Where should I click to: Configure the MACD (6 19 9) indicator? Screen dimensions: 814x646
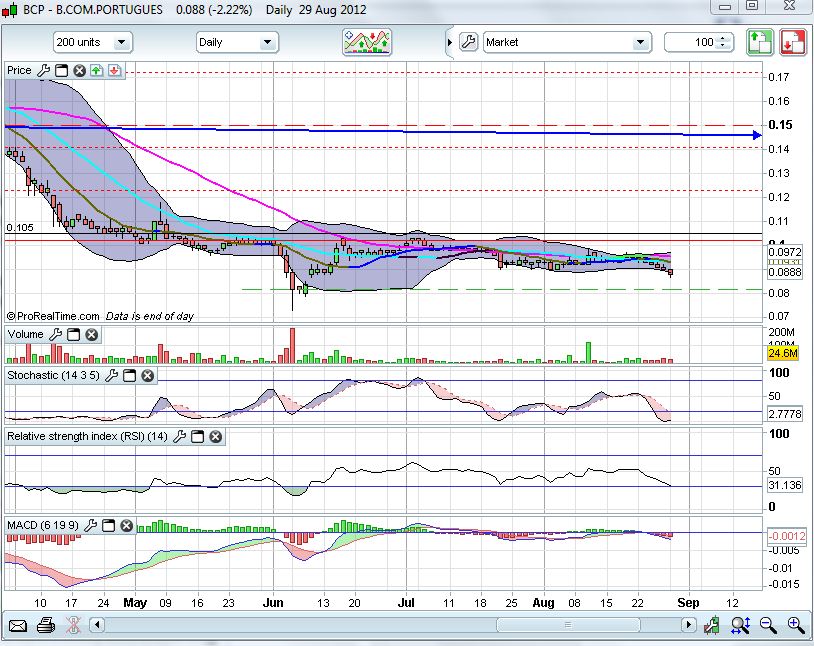click(x=91, y=526)
